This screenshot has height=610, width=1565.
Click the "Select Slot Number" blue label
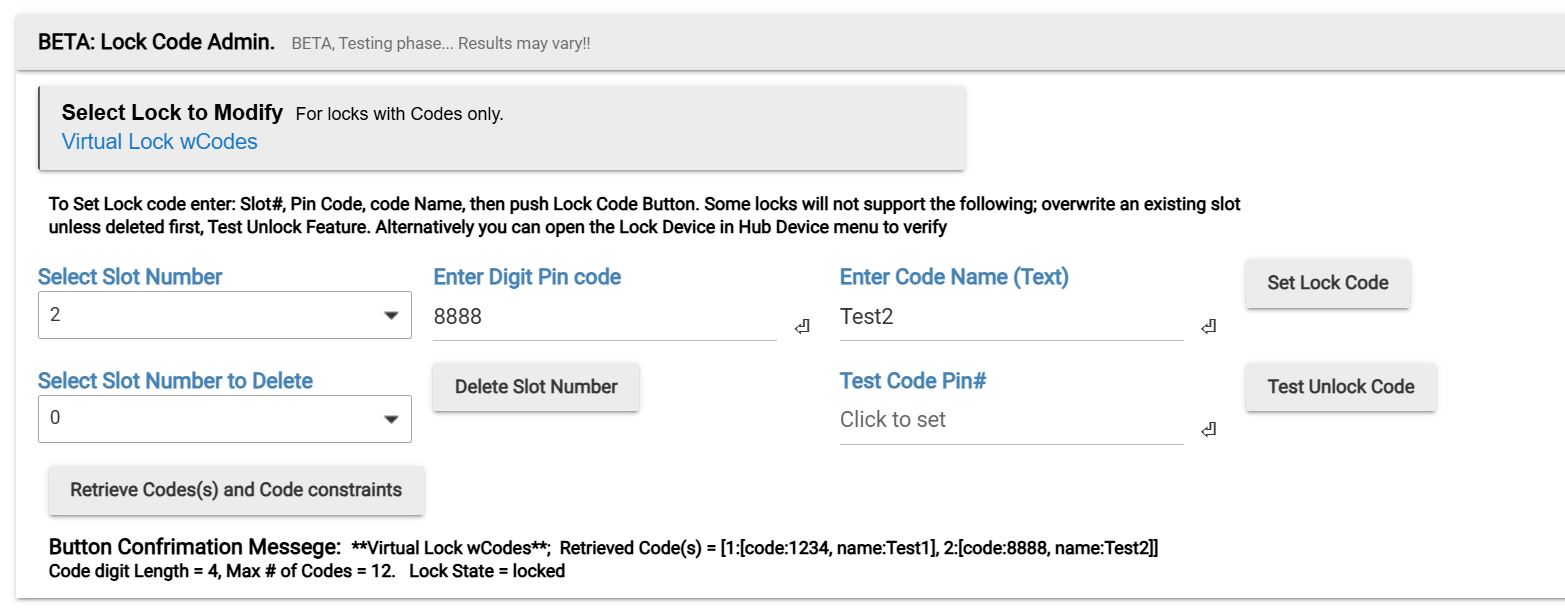point(130,277)
